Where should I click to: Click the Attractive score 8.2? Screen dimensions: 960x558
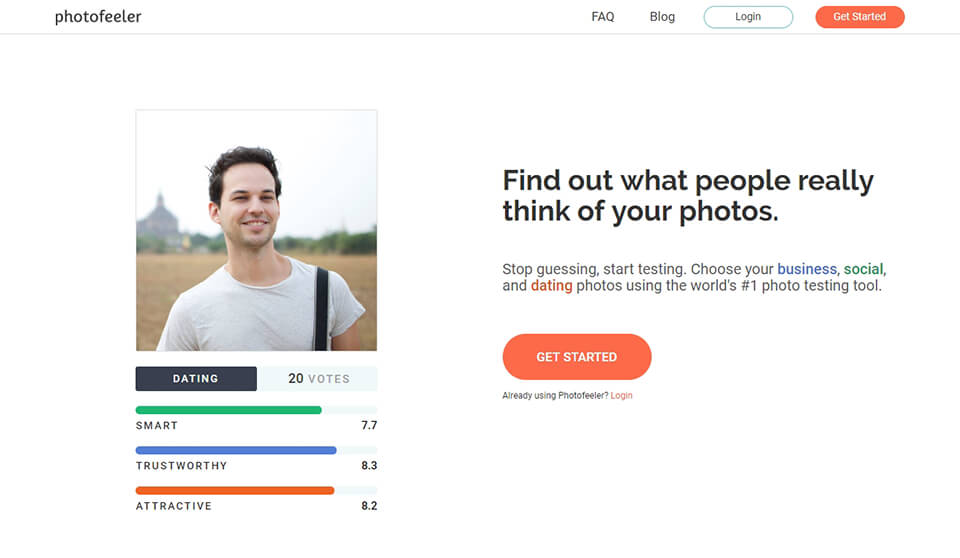pyautogui.click(x=369, y=506)
